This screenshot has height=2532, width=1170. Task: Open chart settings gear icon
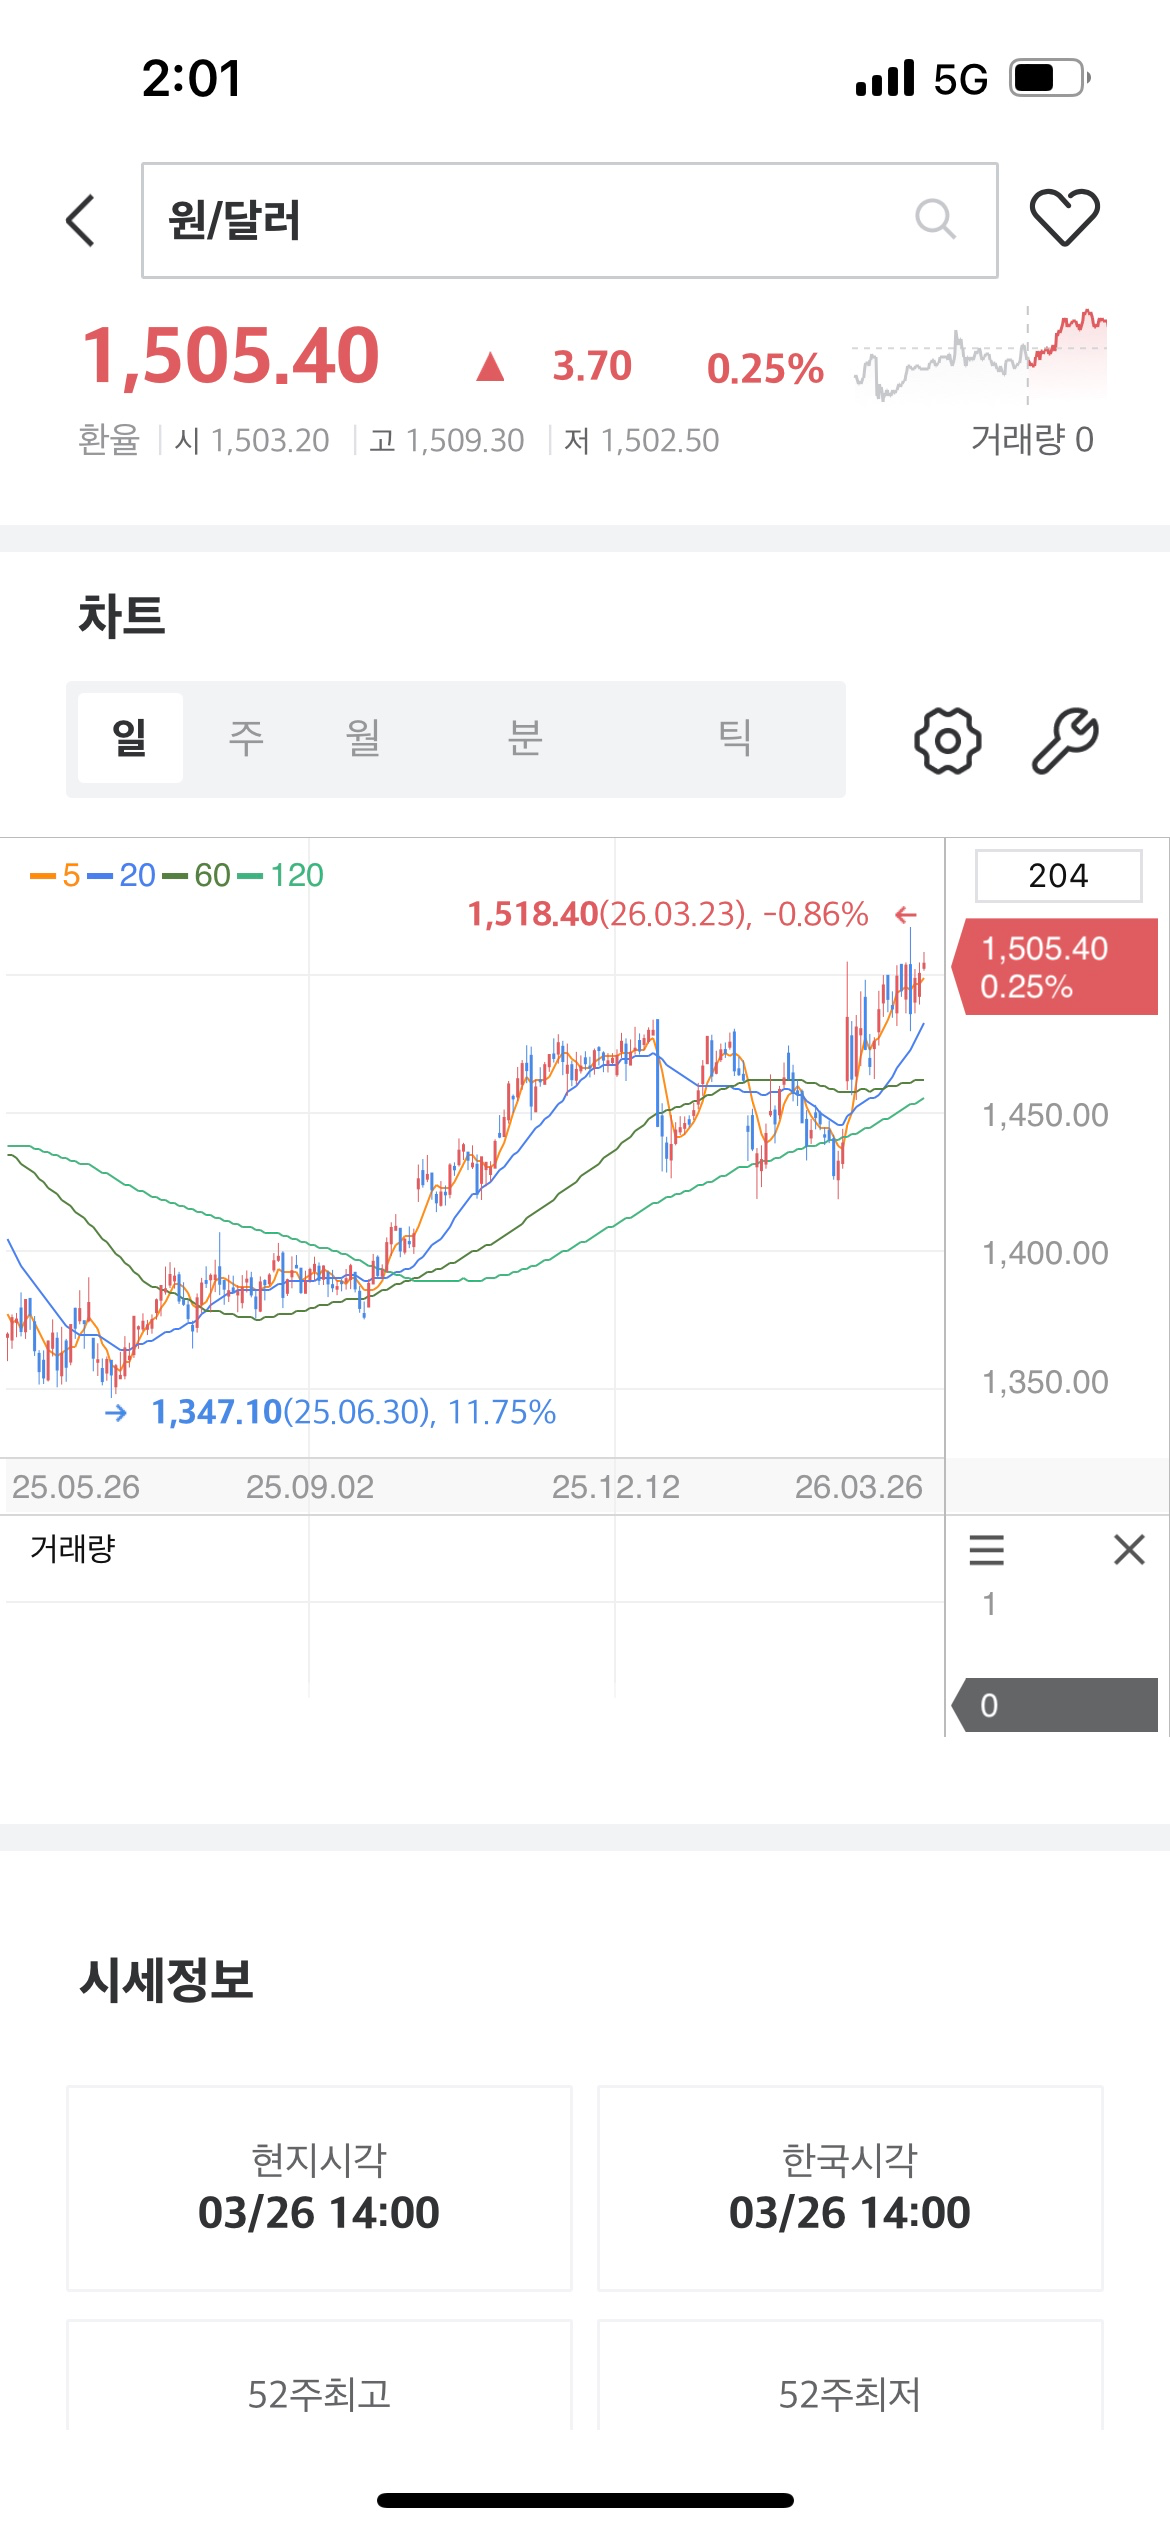point(947,741)
